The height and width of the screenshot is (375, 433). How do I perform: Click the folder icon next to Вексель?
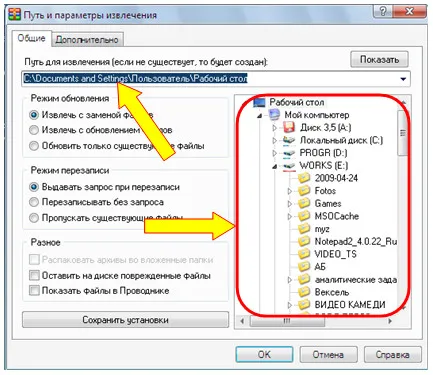pyautogui.click(x=304, y=292)
